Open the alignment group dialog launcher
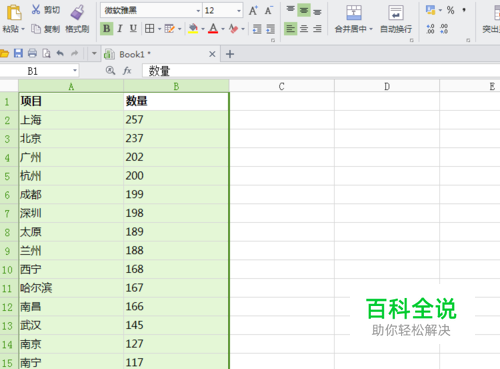The width and height of the screenshot is (500, 369). 412,40
